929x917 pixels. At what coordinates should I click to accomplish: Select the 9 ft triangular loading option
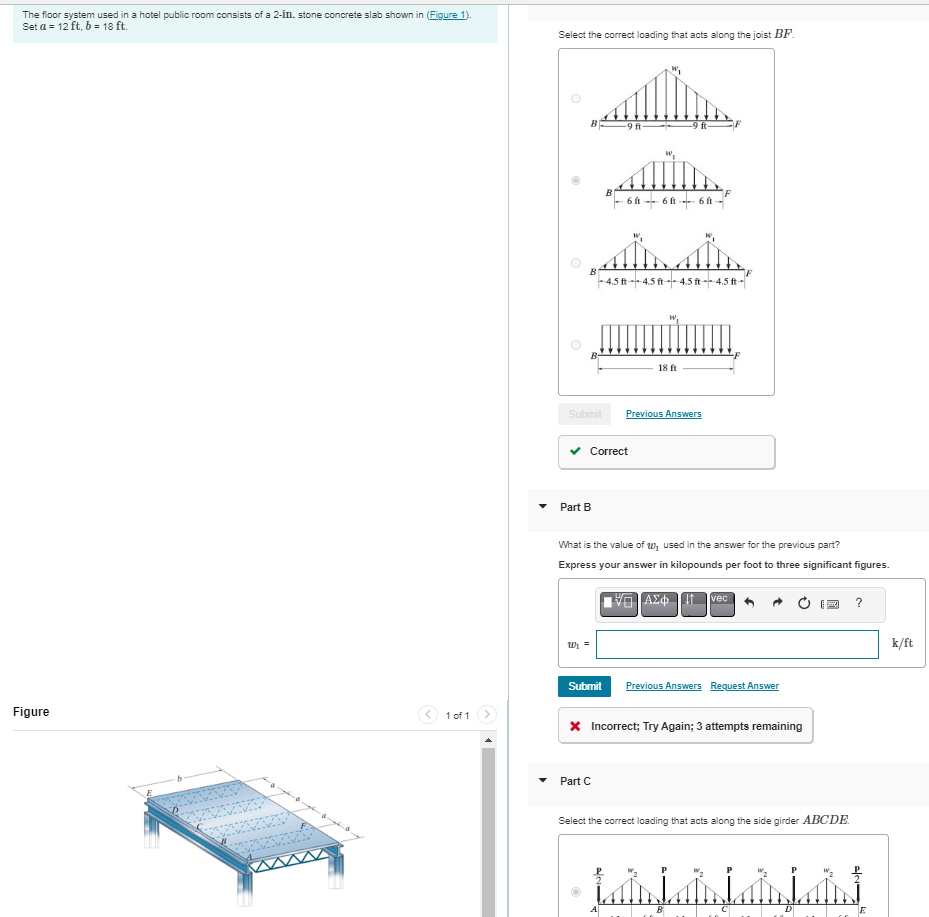pos(575,99)
